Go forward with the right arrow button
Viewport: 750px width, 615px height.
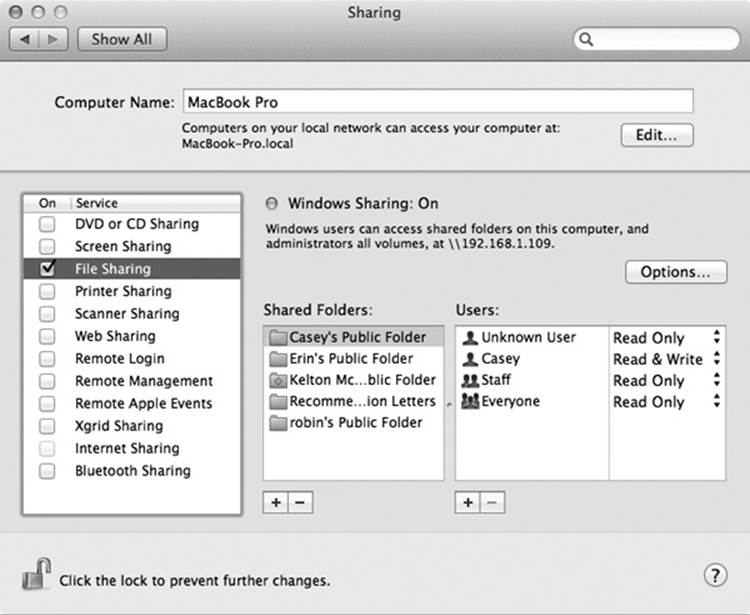53,39
